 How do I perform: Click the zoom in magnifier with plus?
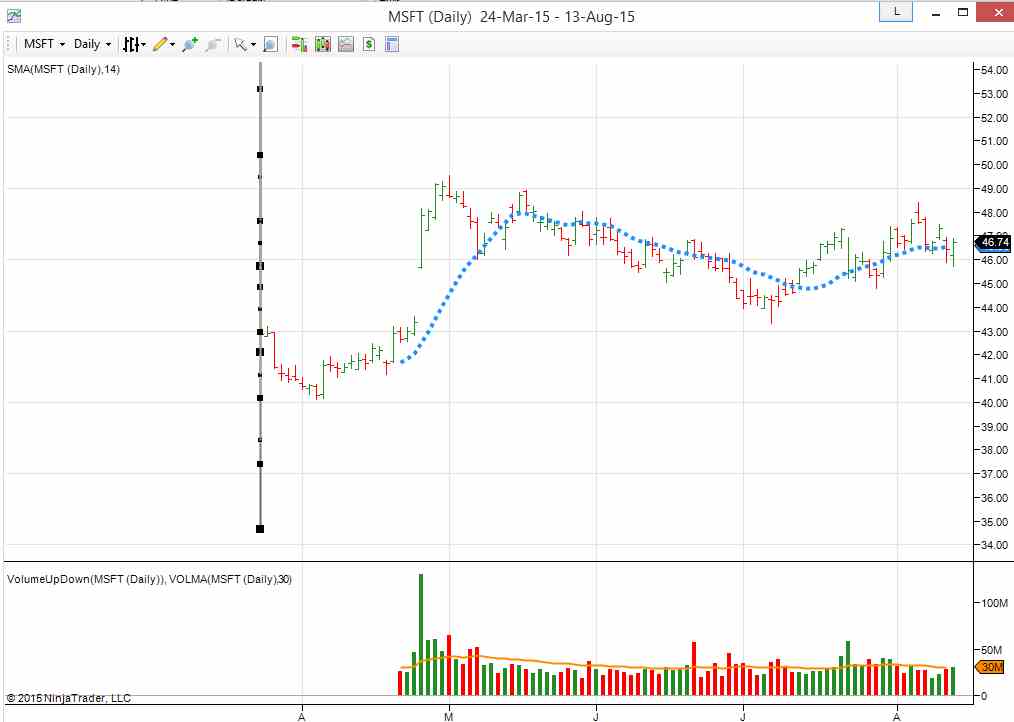click(190, 44)
